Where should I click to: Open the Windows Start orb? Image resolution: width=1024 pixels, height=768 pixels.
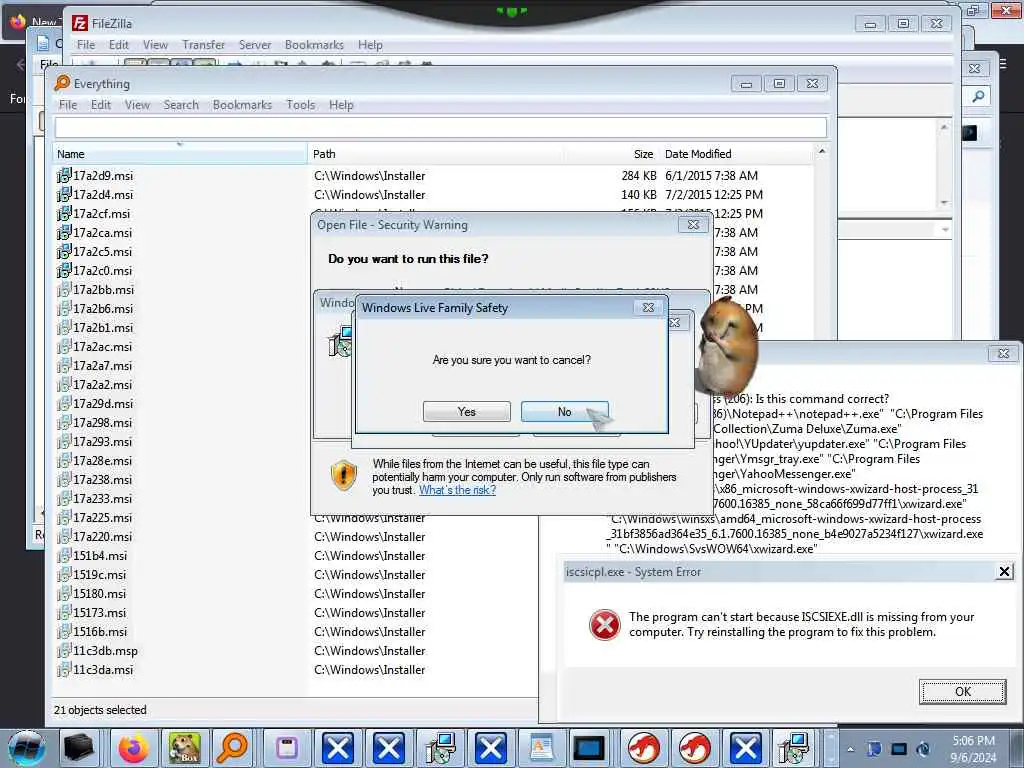(x=27, y=748)
